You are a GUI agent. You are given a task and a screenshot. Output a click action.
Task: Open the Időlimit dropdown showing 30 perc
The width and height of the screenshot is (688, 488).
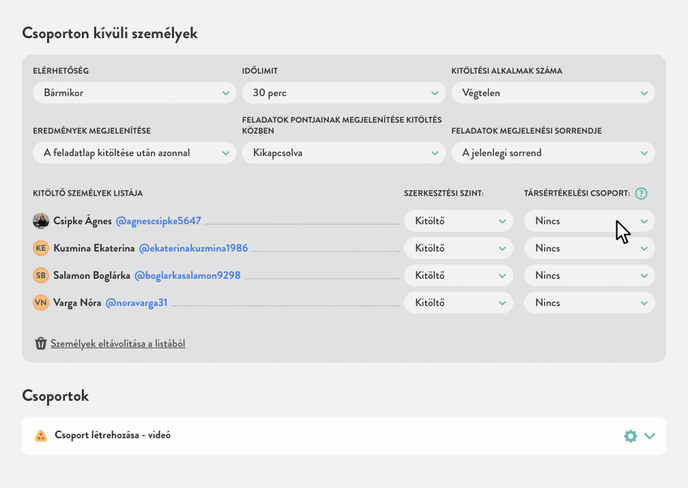[343, 93]
